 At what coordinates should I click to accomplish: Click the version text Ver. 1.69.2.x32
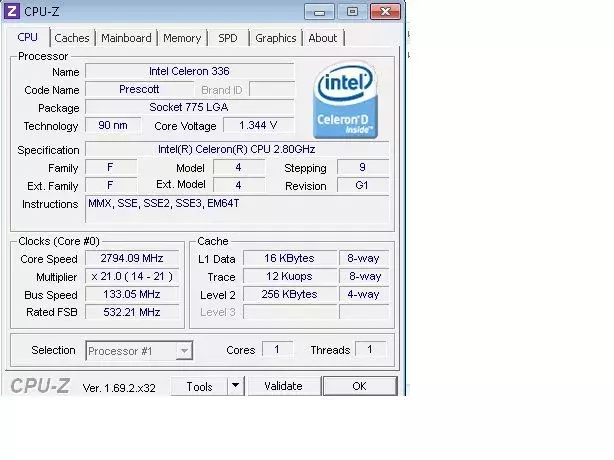[119, 388]
